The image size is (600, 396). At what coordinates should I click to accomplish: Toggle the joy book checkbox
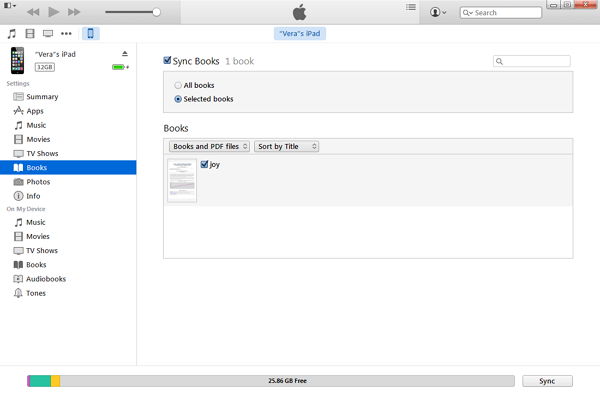pyautogui.click(x=204, y=165)
